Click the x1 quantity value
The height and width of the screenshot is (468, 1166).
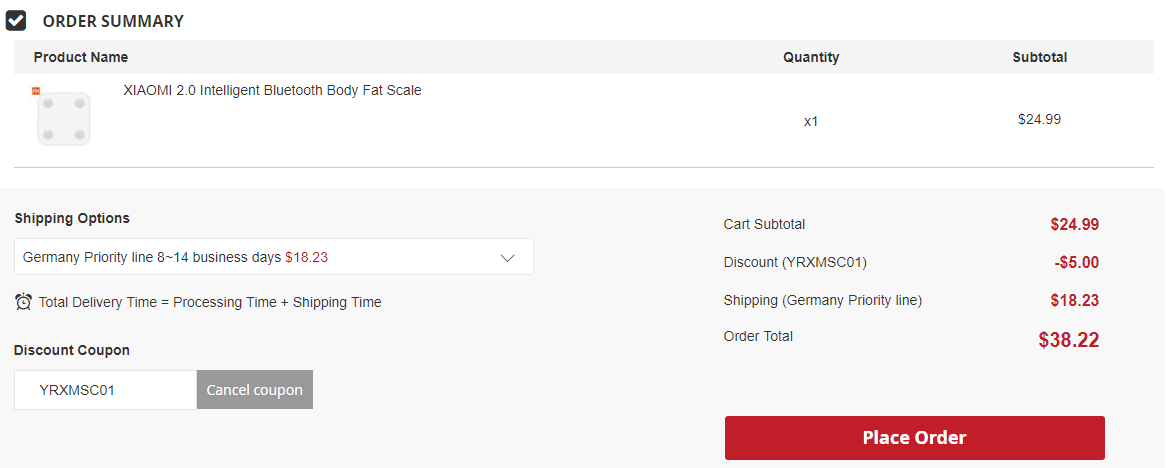811,121
